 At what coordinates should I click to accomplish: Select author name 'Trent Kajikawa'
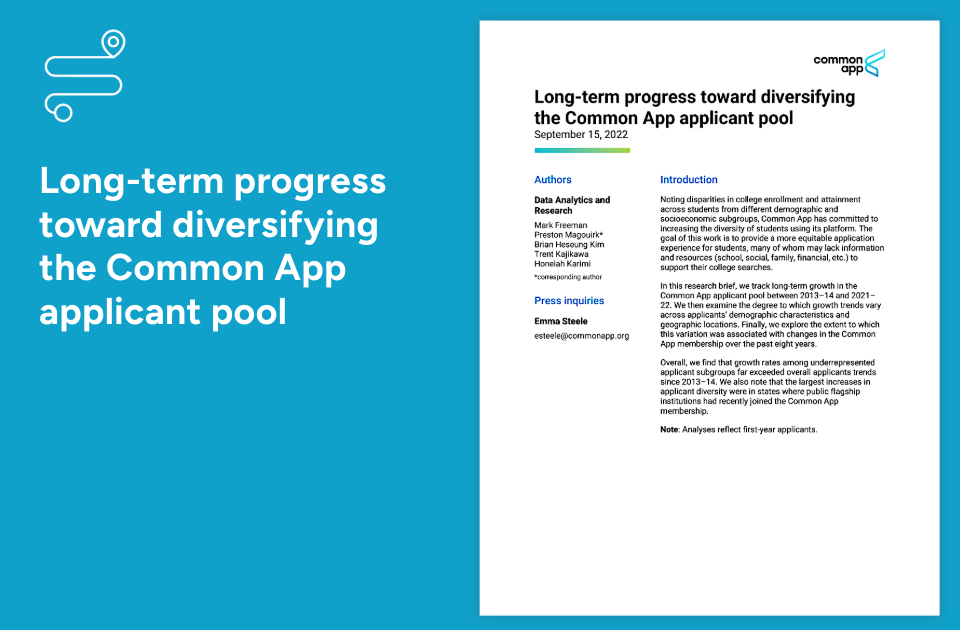(561, 254)
